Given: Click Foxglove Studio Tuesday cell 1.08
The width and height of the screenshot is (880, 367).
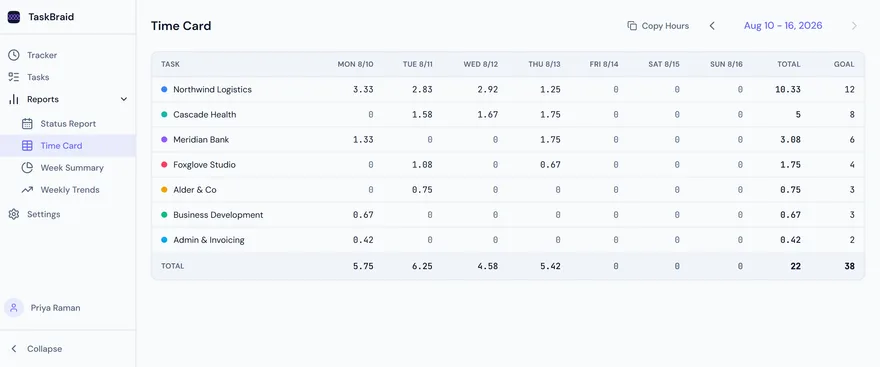Looking at the screenshot, I should point(423,164).
